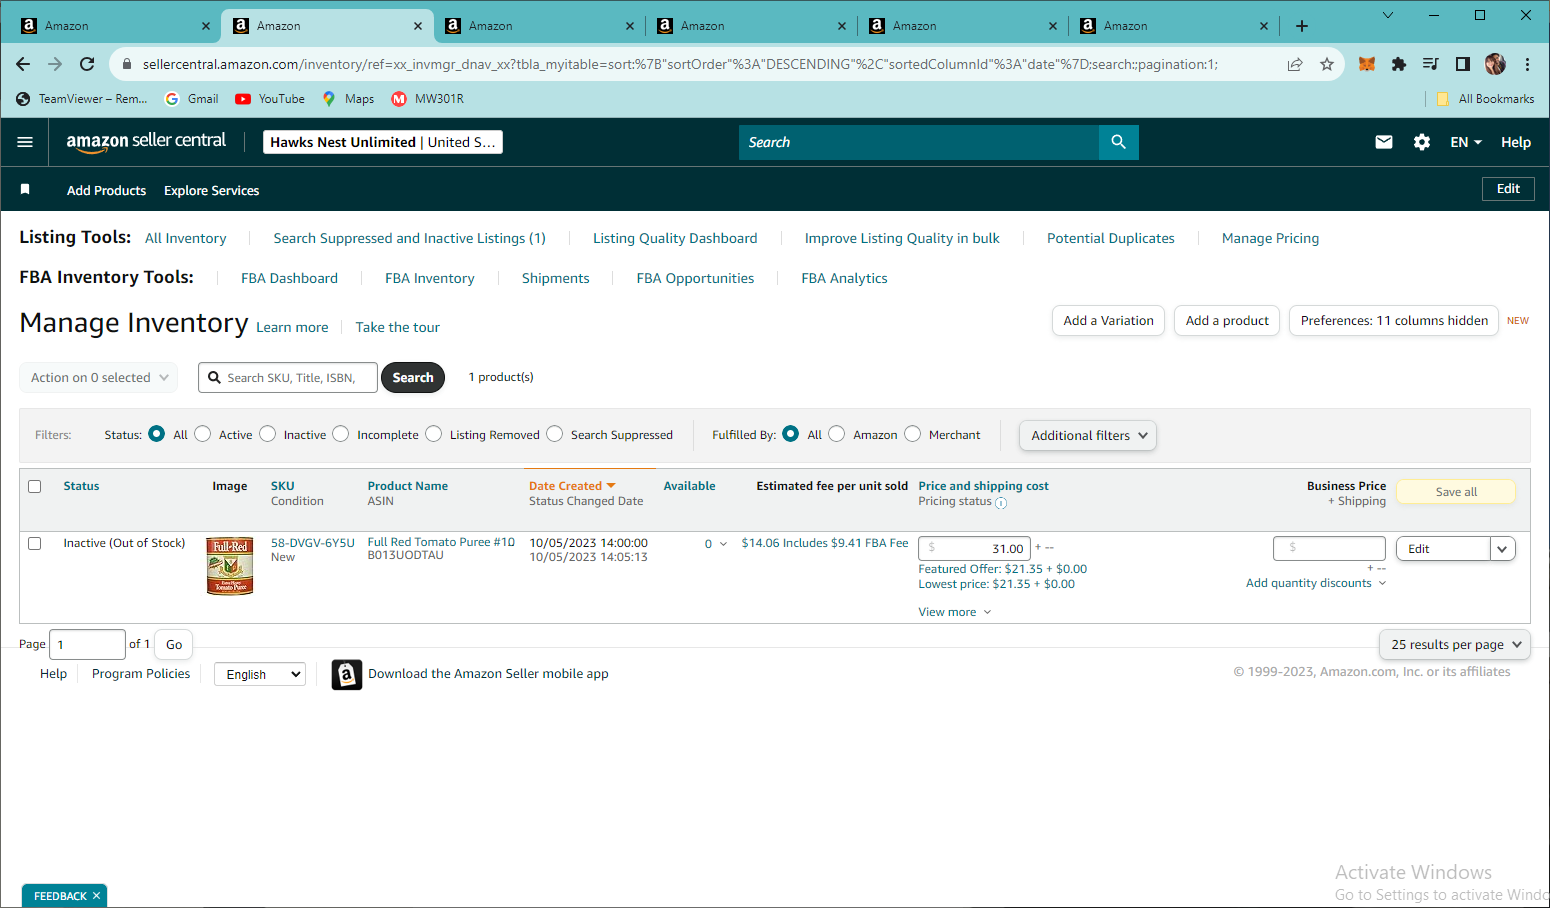Open the EN language dropdown in header
1550x908 pixels.
1466,142
